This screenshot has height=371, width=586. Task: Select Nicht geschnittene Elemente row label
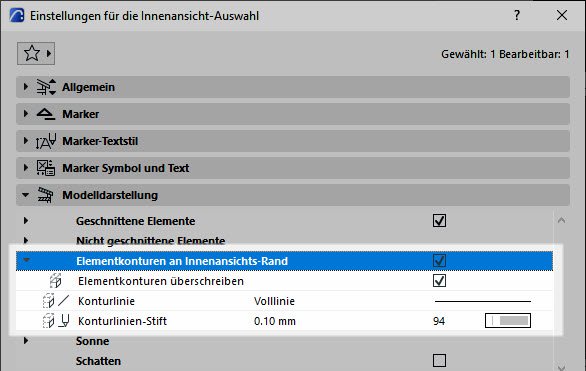tap(150, 241)
